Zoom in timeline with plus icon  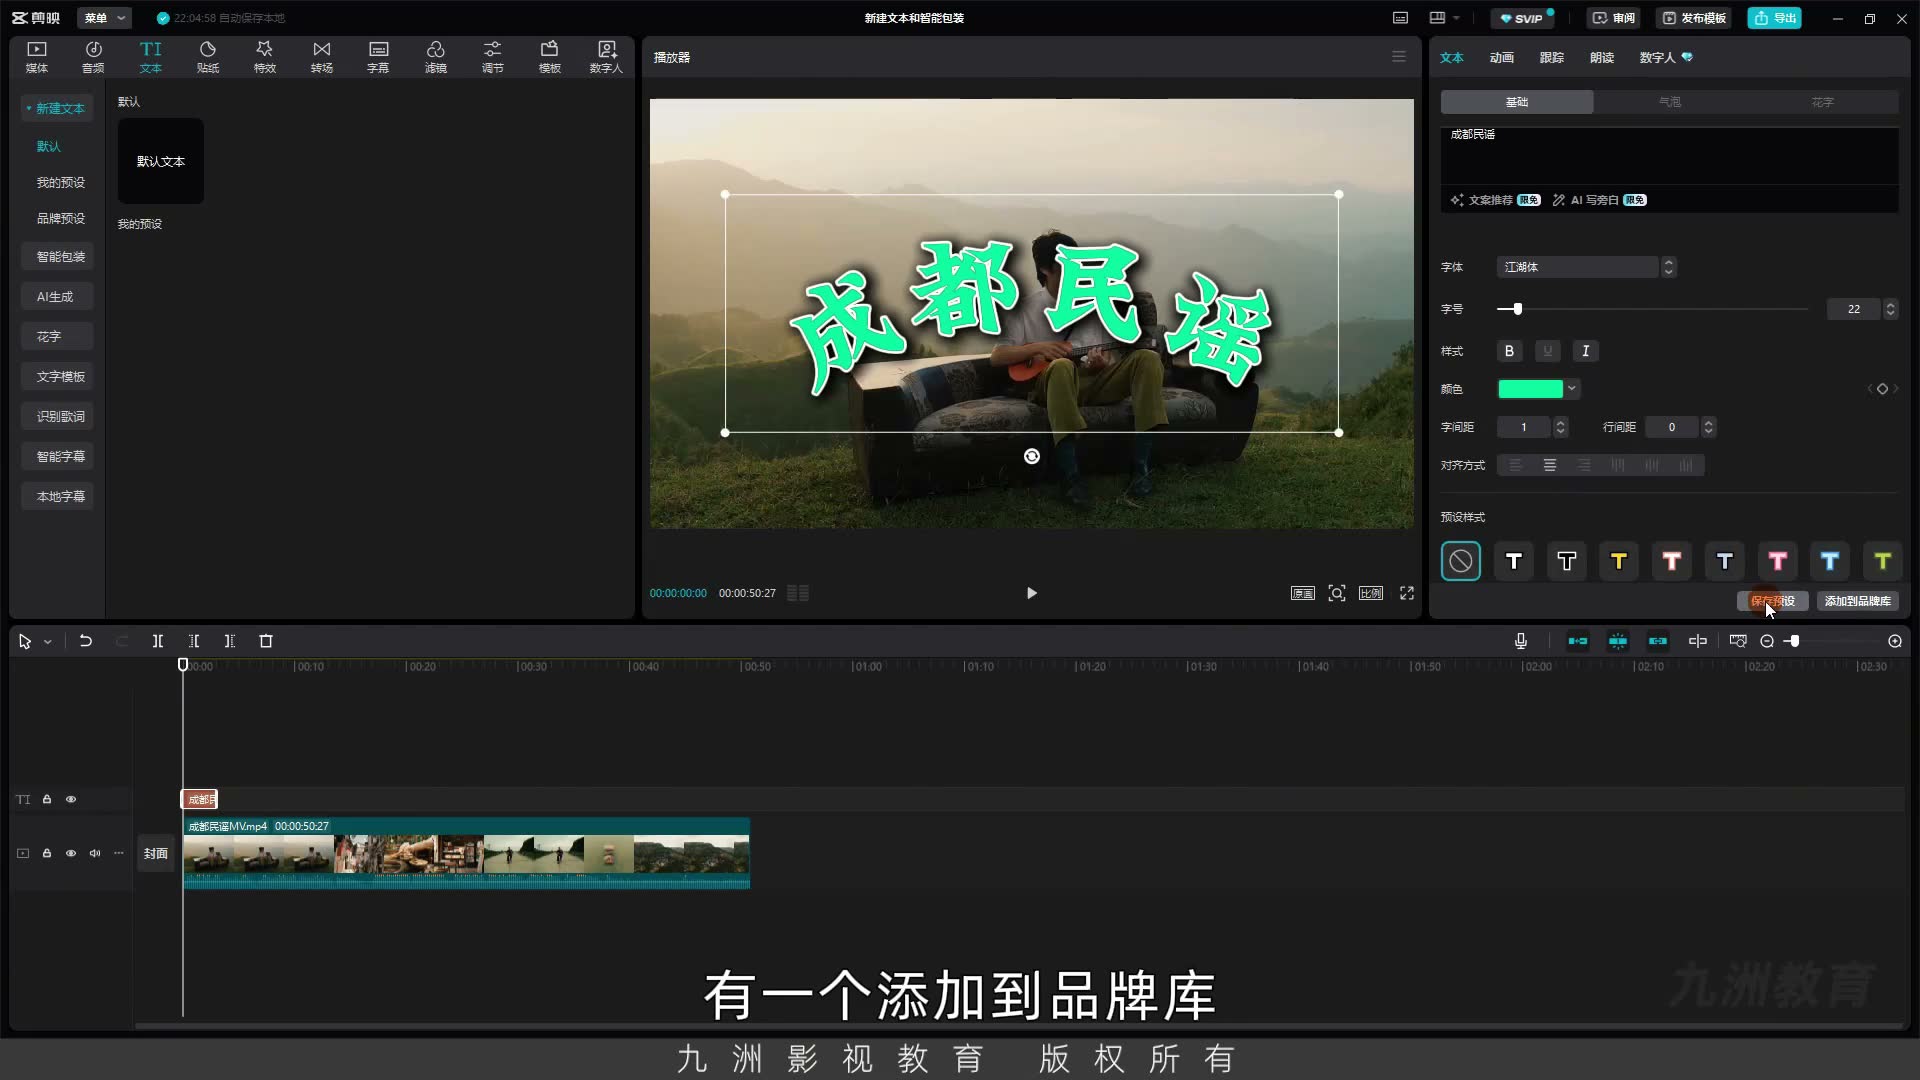(1895, 641)
